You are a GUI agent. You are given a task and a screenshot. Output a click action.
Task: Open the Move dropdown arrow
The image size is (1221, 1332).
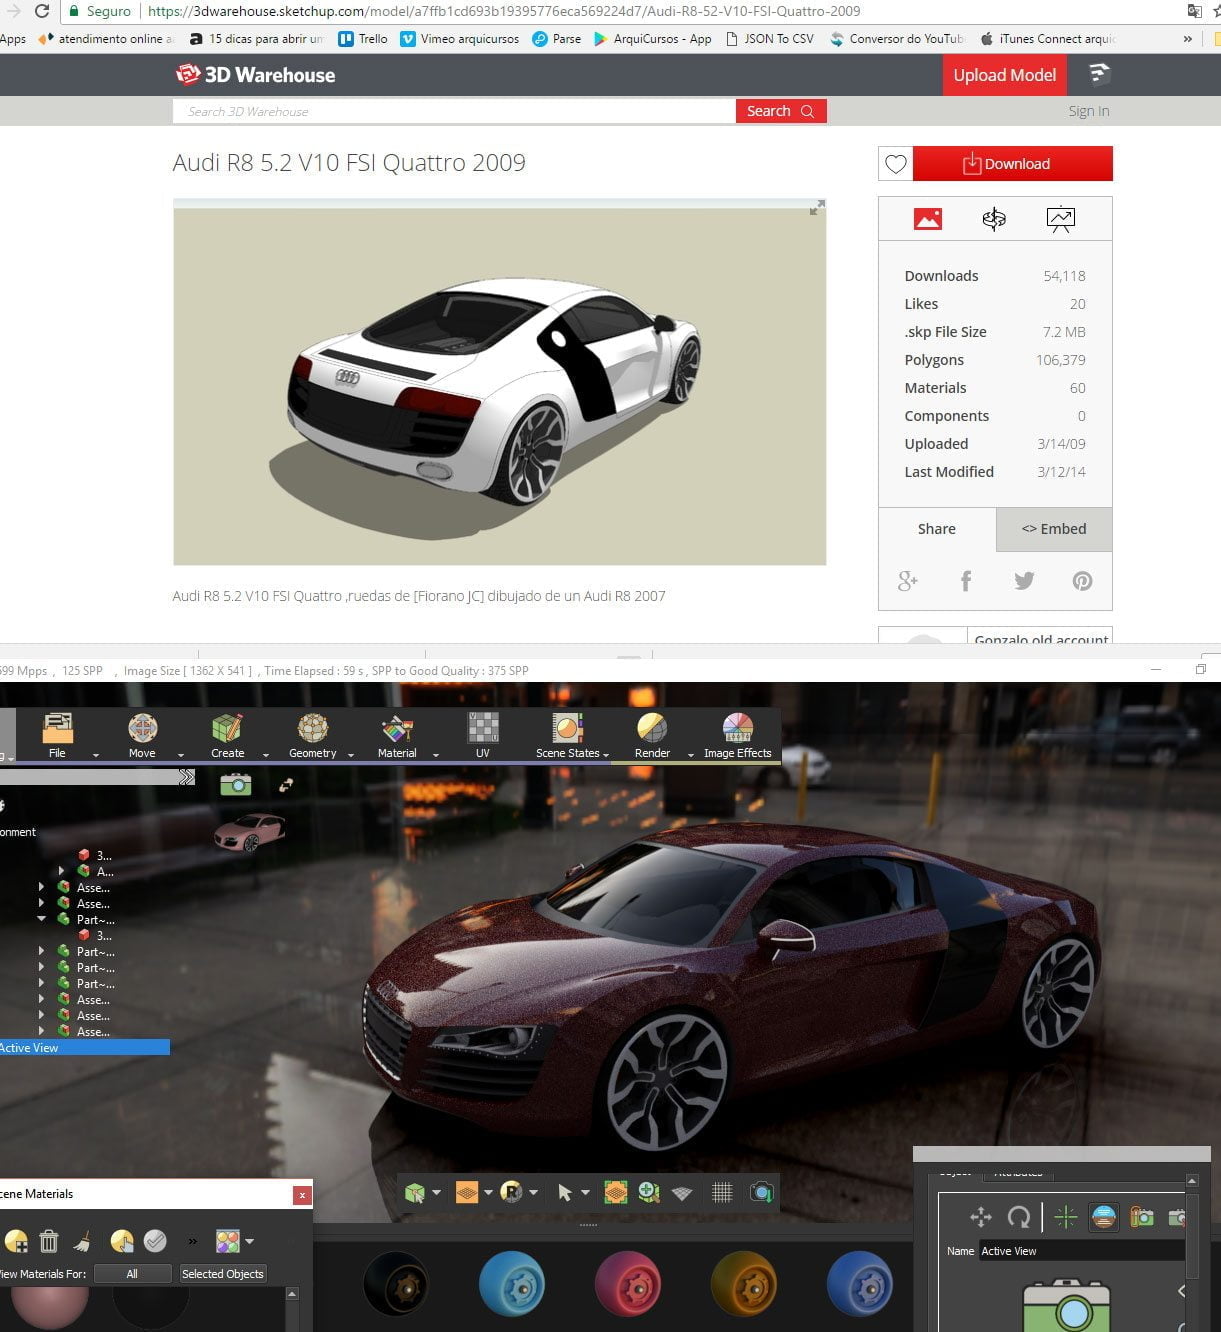(181, 755)
